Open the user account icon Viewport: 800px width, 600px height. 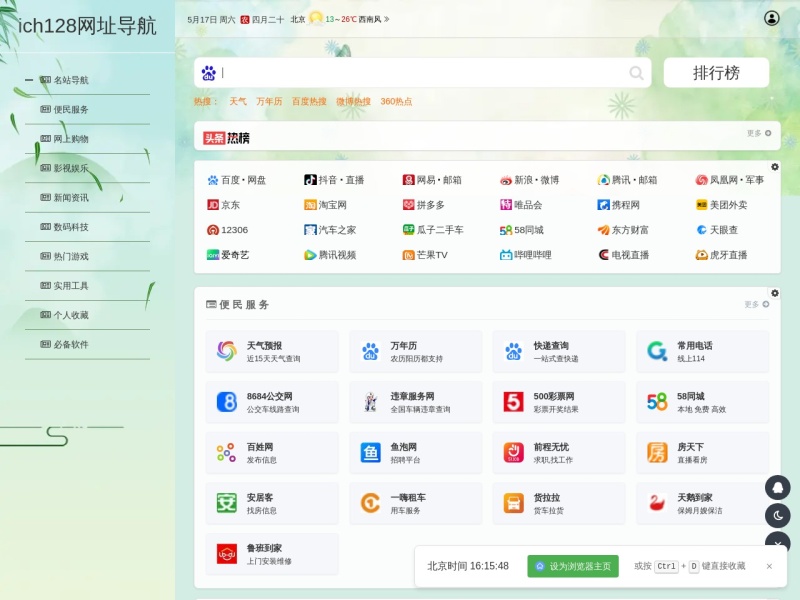[x=771, y=18]
